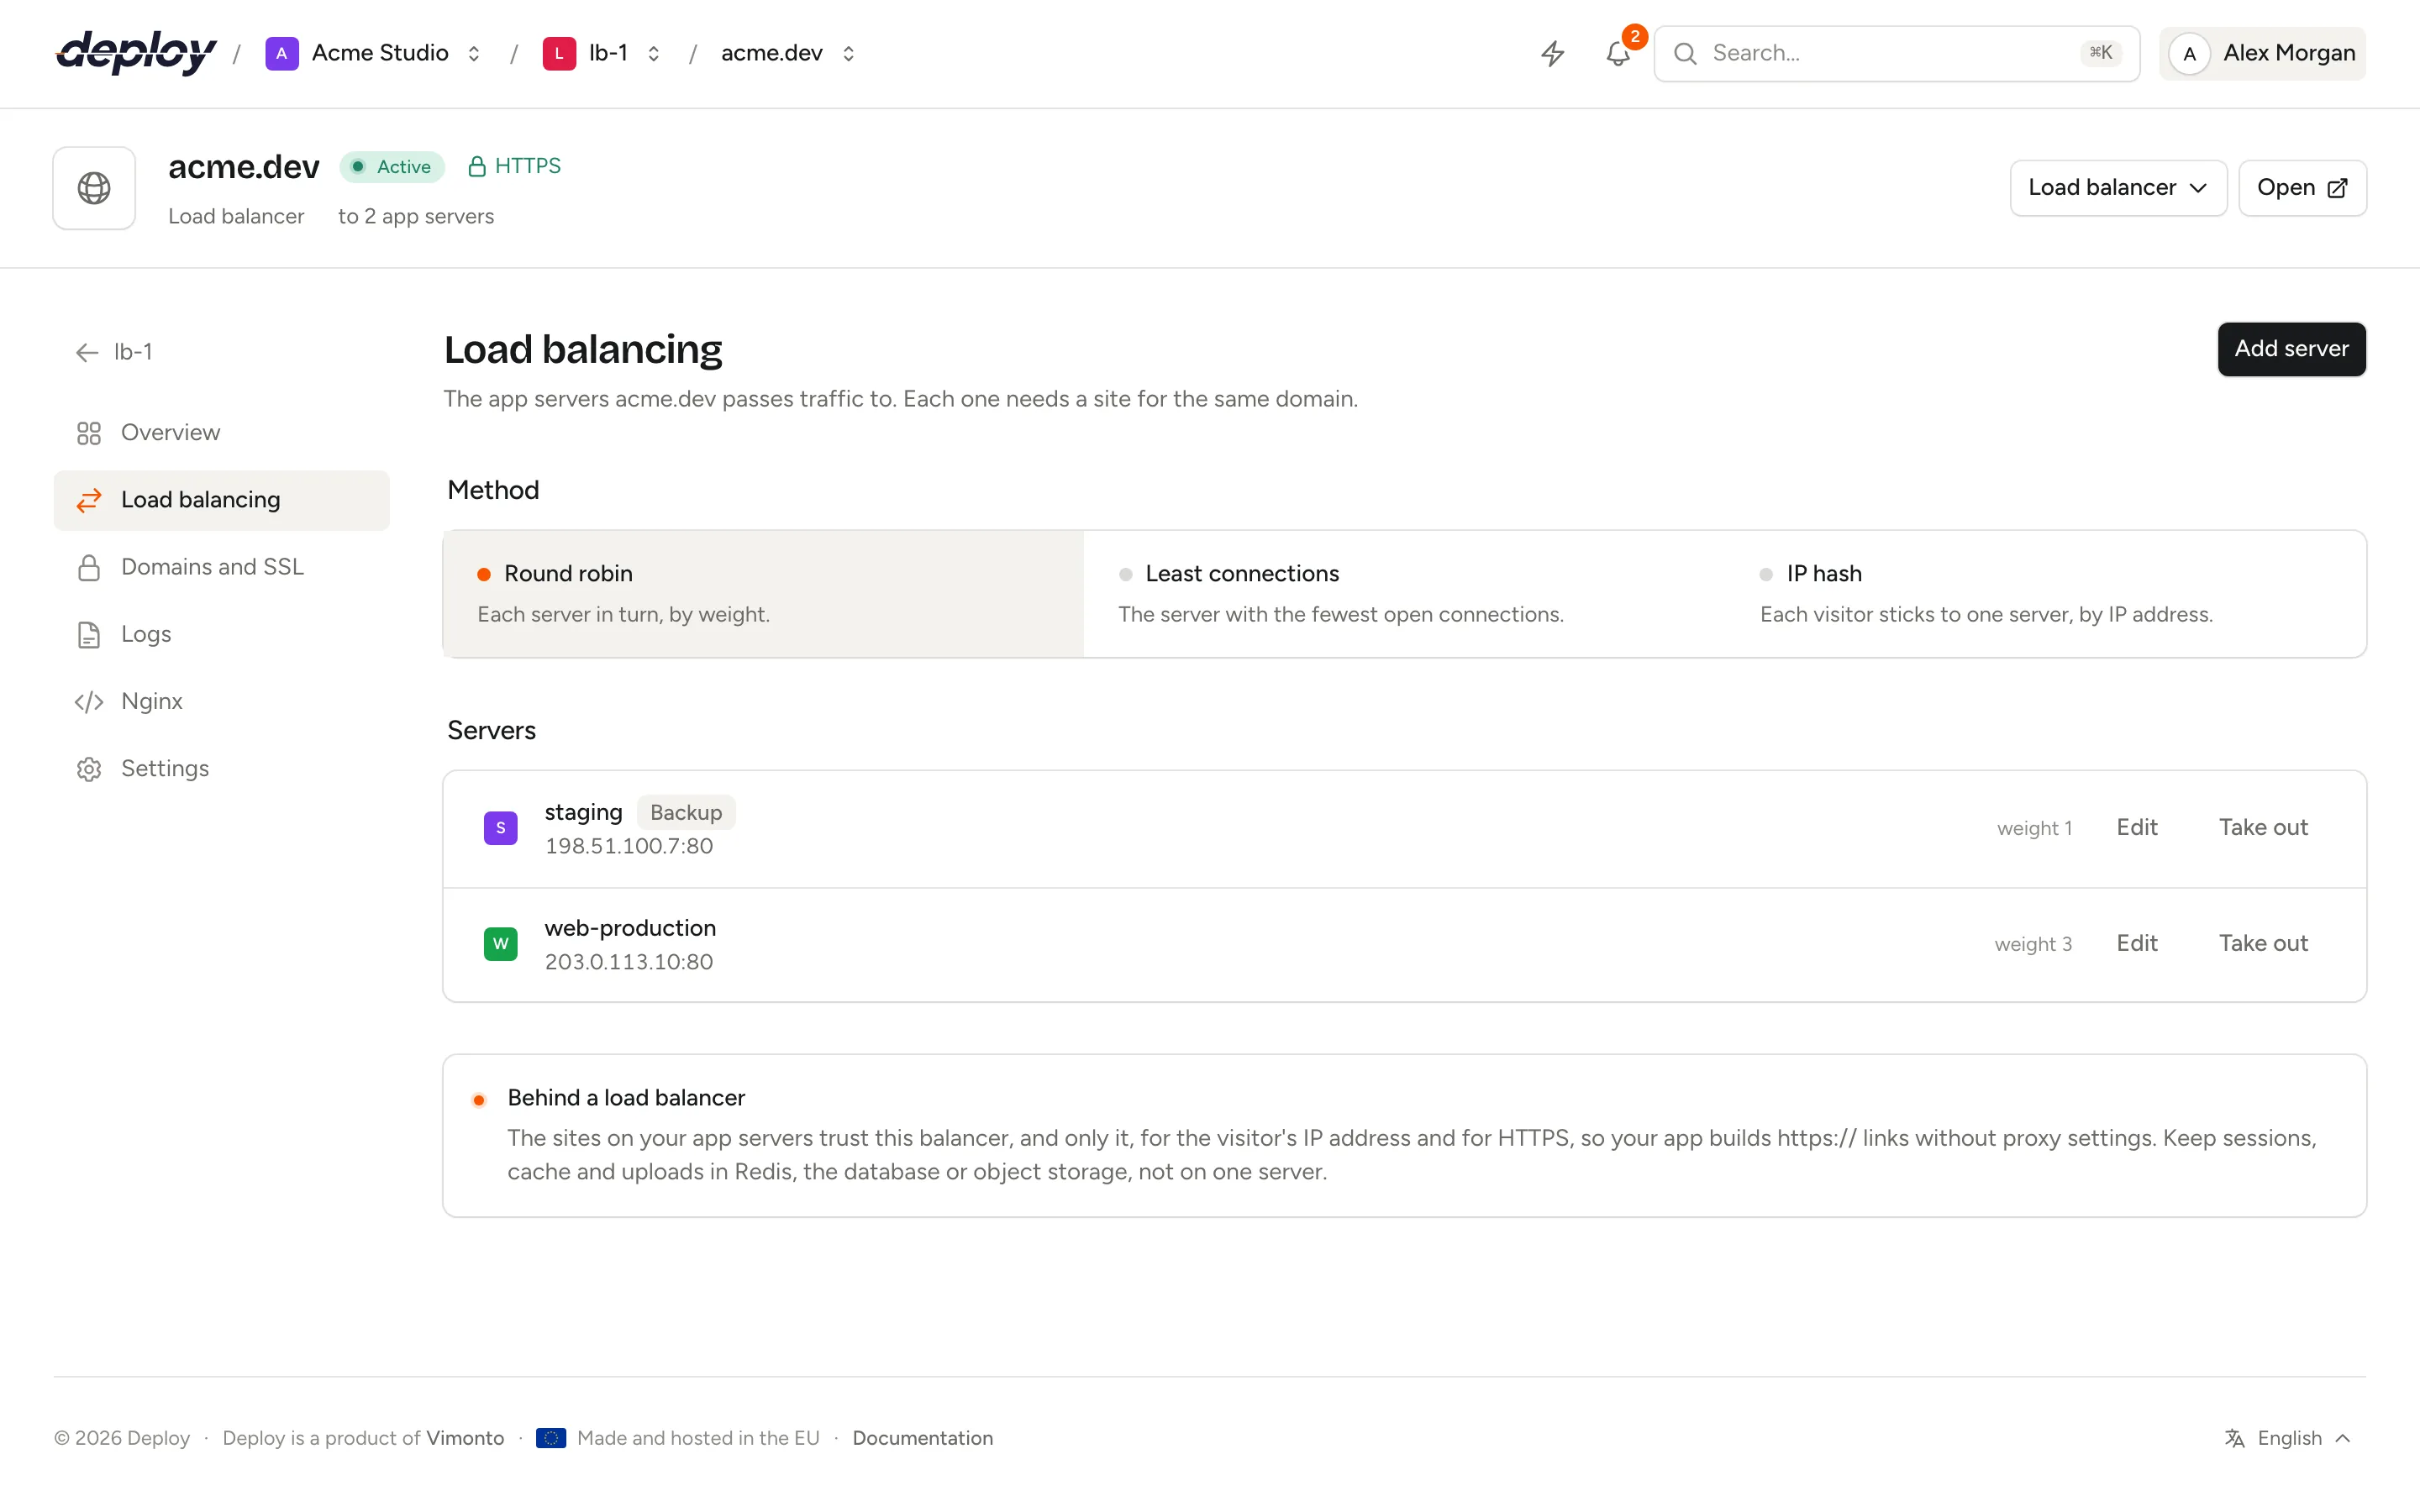Click the Add server button
2420x1512 pixels.
click(x=2291, y=349)
